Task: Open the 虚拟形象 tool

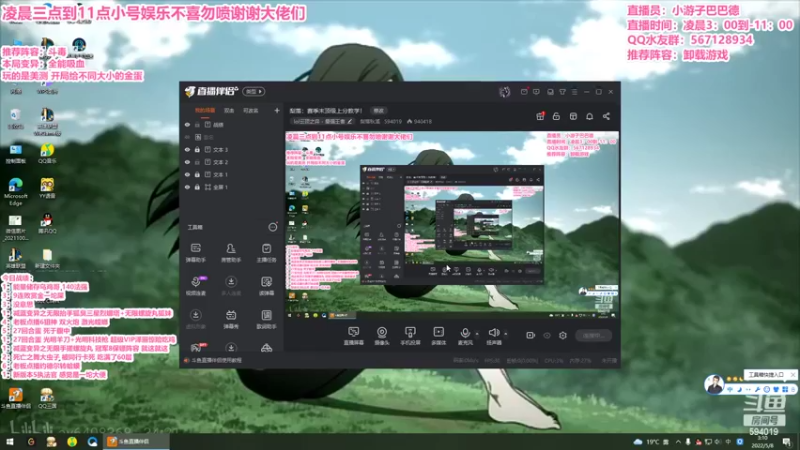Action: pyautogui.click(x=195, y=319)
